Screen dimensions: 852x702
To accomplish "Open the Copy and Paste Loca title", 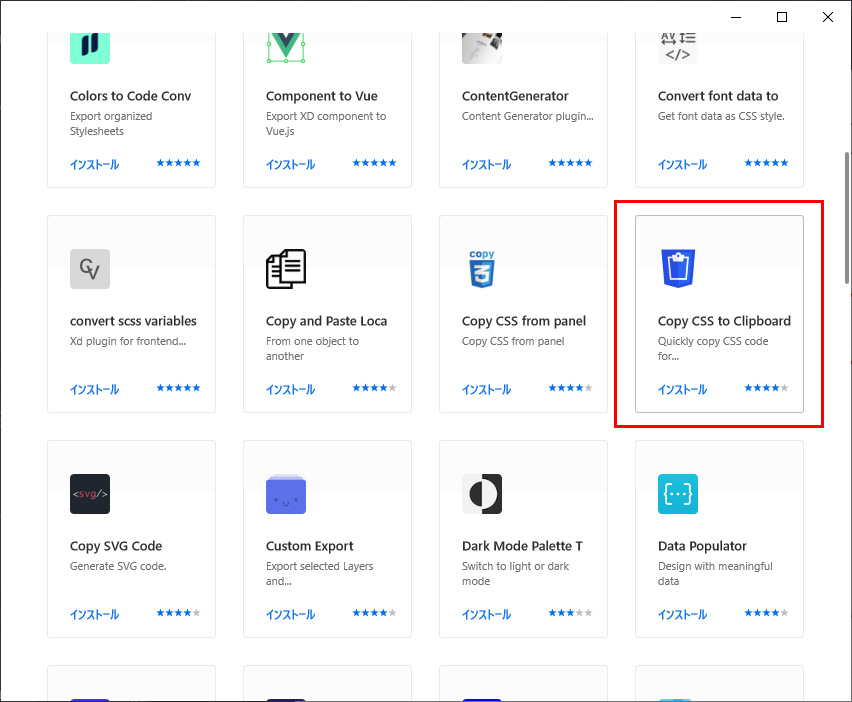I will coord(327,321).
